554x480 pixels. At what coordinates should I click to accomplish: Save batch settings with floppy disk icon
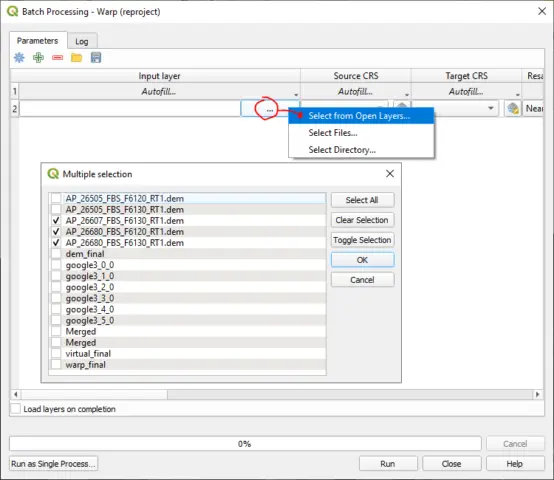96,58
